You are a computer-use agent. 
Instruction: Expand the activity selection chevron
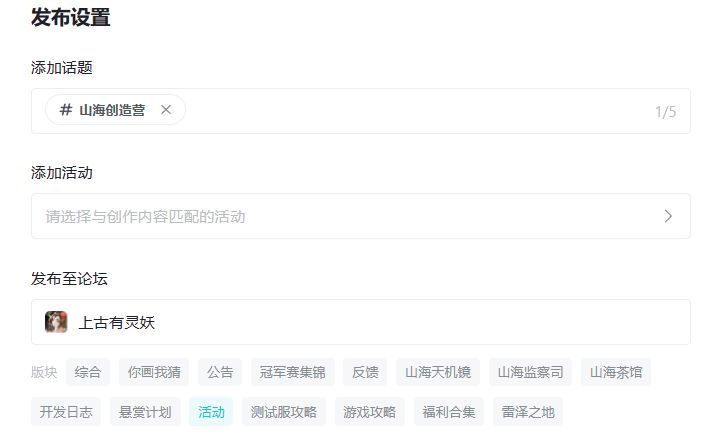[668, 216]
